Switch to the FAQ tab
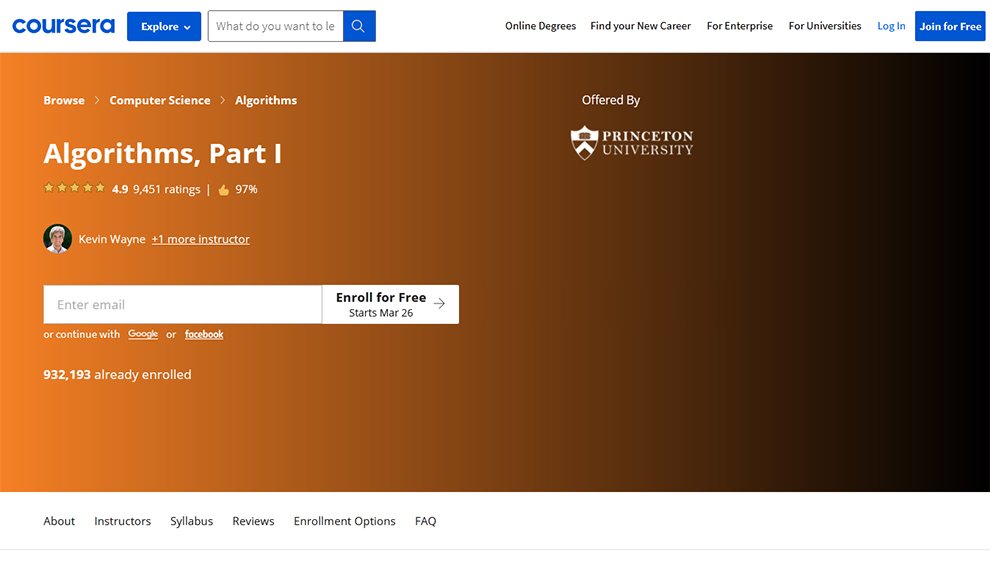Viewport: 990px width, 564px height. (x=426, y=521)
